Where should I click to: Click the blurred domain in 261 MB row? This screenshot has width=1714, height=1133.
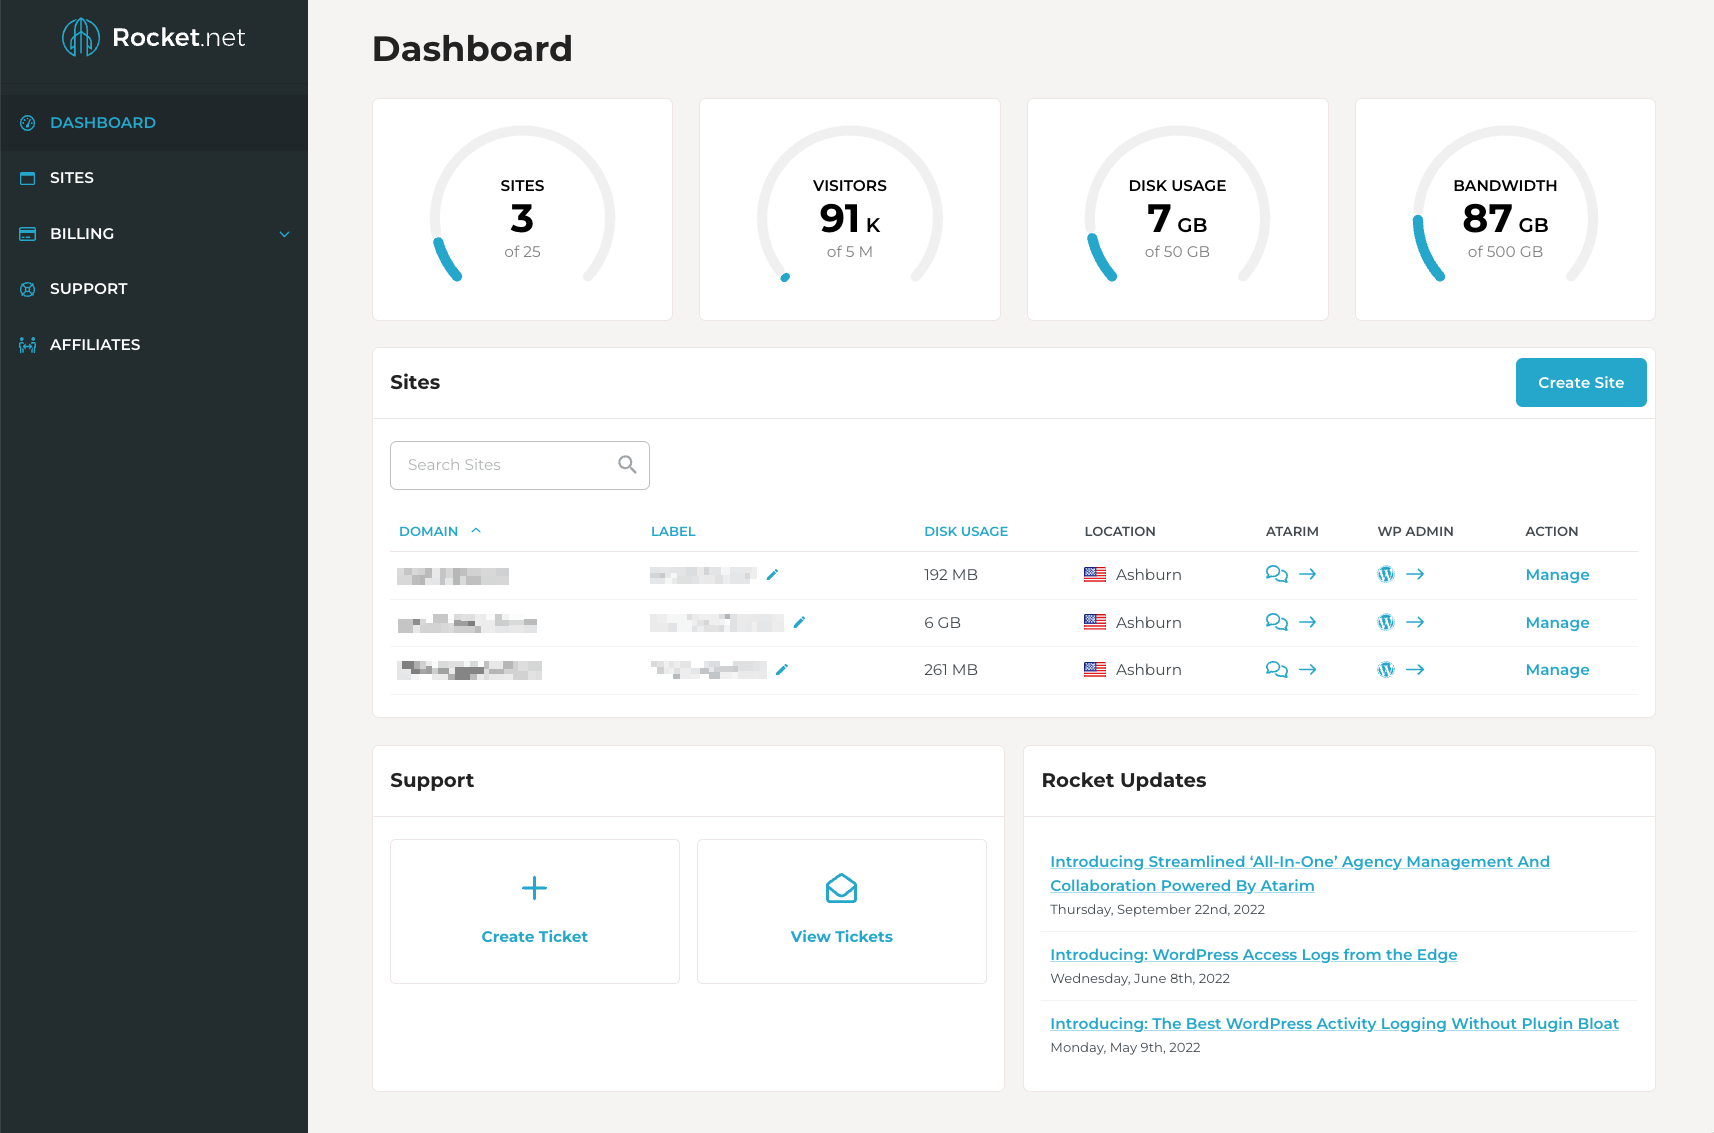(x=469, y=670)
